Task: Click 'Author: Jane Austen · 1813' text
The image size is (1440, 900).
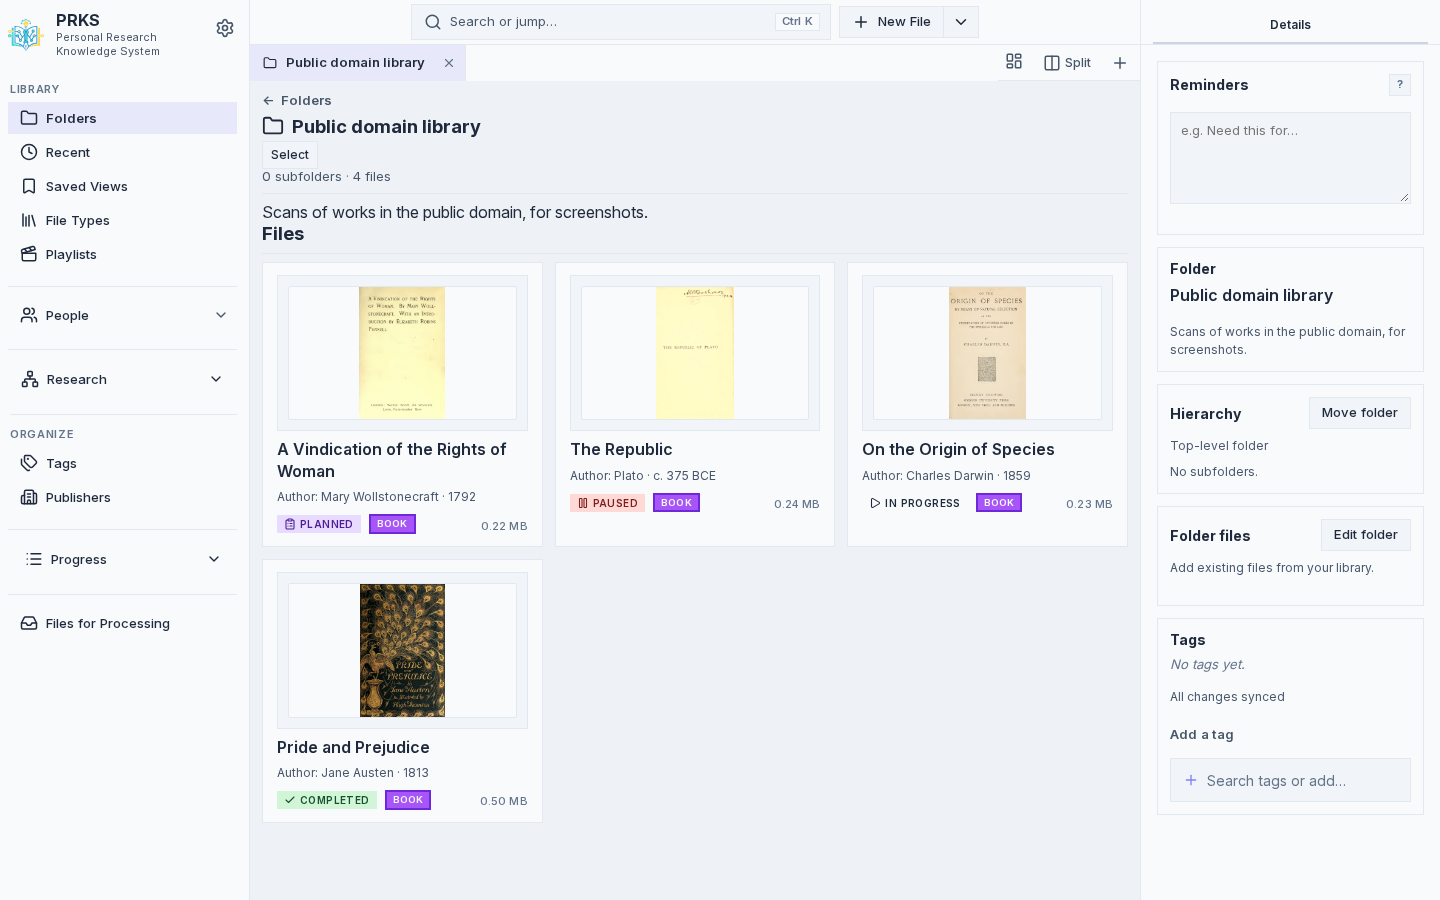Action: (x=353, y=773)
